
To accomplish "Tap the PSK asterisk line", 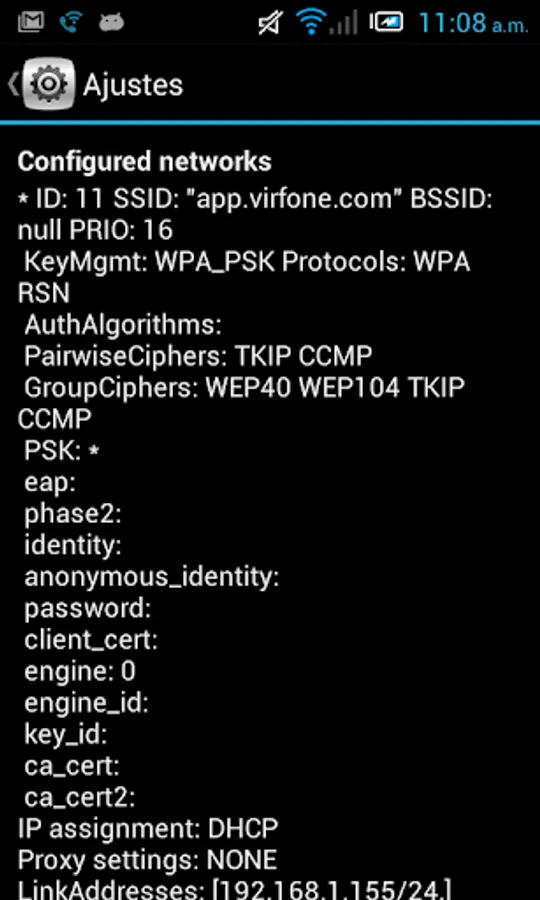I will (61, 451).
